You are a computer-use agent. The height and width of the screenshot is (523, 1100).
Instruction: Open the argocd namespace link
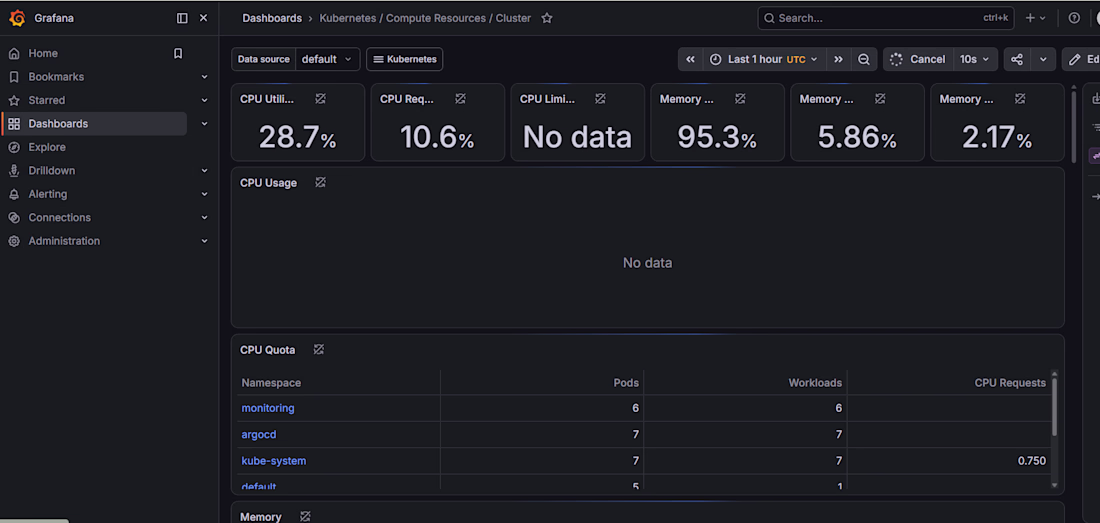click(x=259, y=435)
